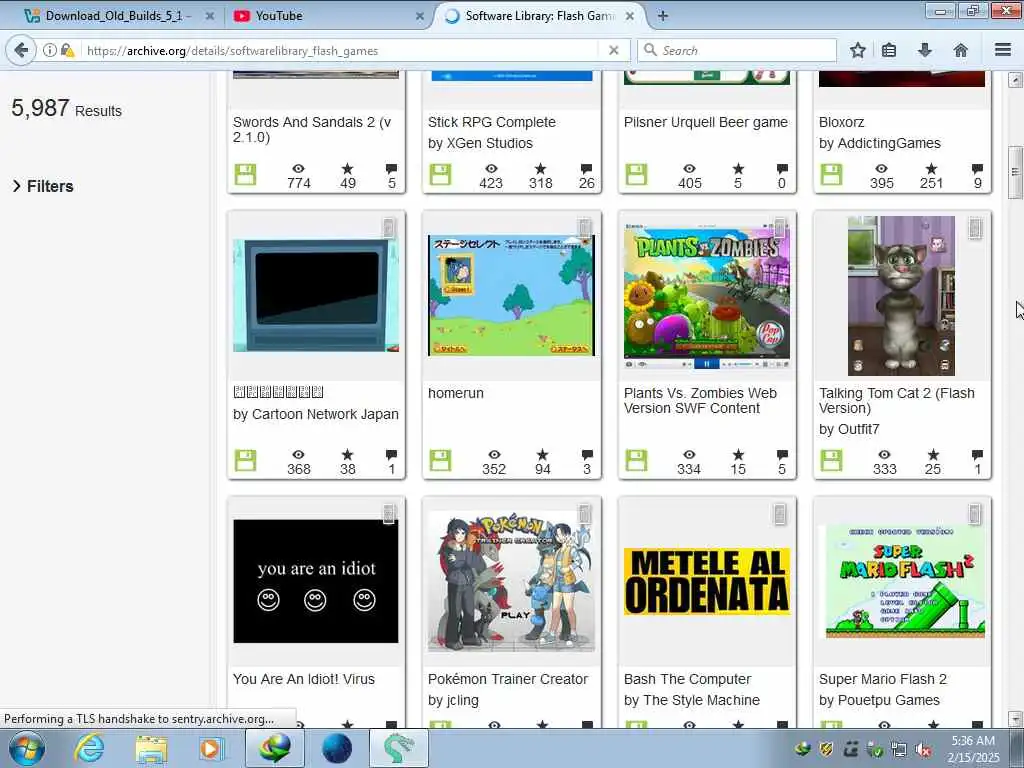Screen dimensions: 1024x768
Task: Click floppy disk icon on Swords And Sandals card
Action: click(x=246, y=174)
